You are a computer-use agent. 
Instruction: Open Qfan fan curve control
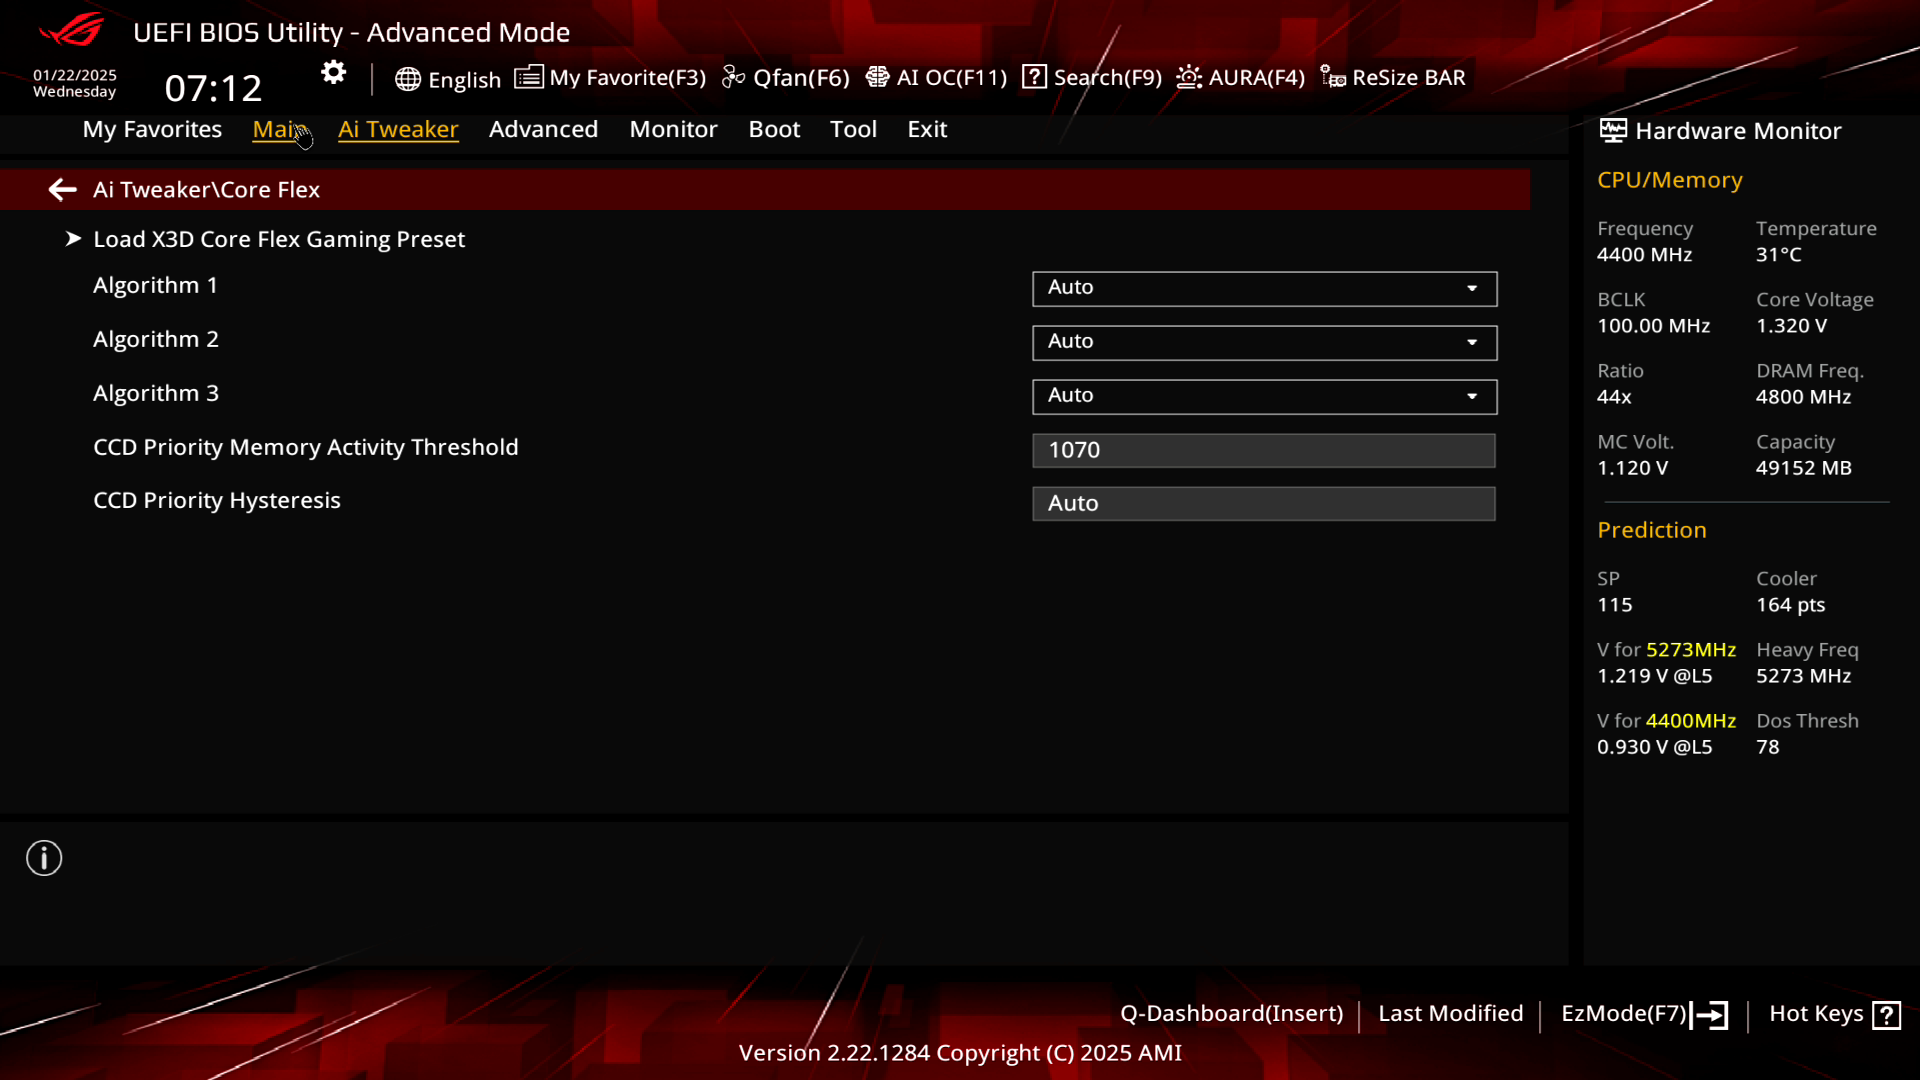pyautogui.click(x=786, y=76)
